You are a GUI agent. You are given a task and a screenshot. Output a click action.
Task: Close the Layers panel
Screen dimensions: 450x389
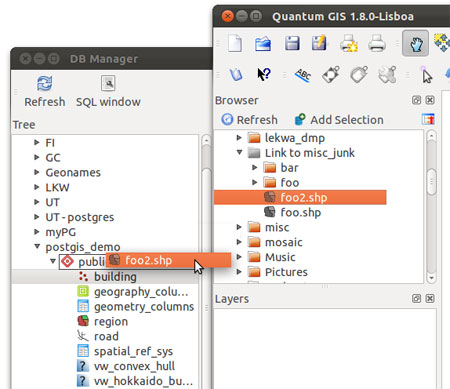click(430, 298)
